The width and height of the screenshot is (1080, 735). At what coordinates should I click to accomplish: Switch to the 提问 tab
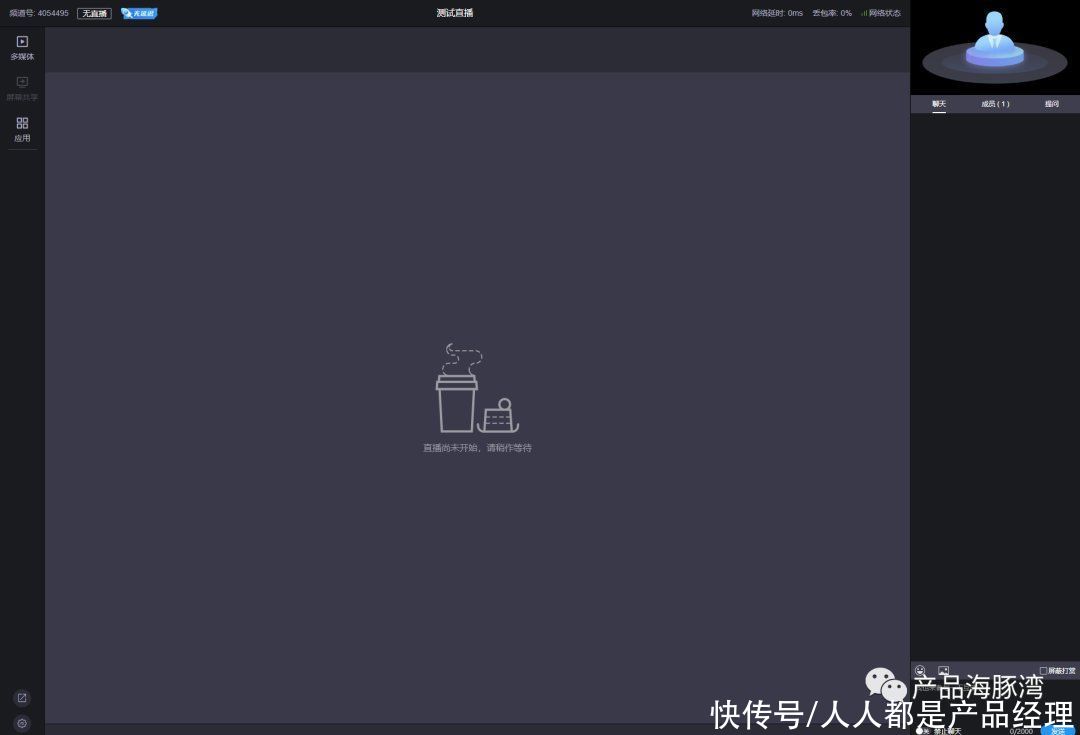coord(1052,104)
